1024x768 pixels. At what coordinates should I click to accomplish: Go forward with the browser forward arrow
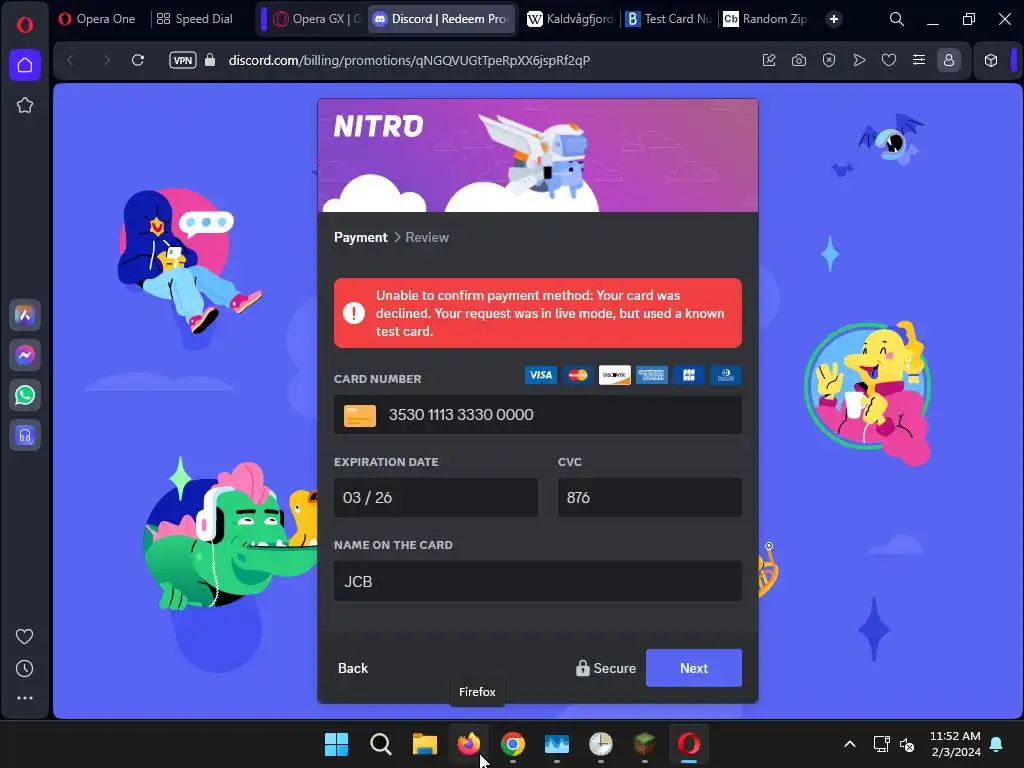point(106,60)
